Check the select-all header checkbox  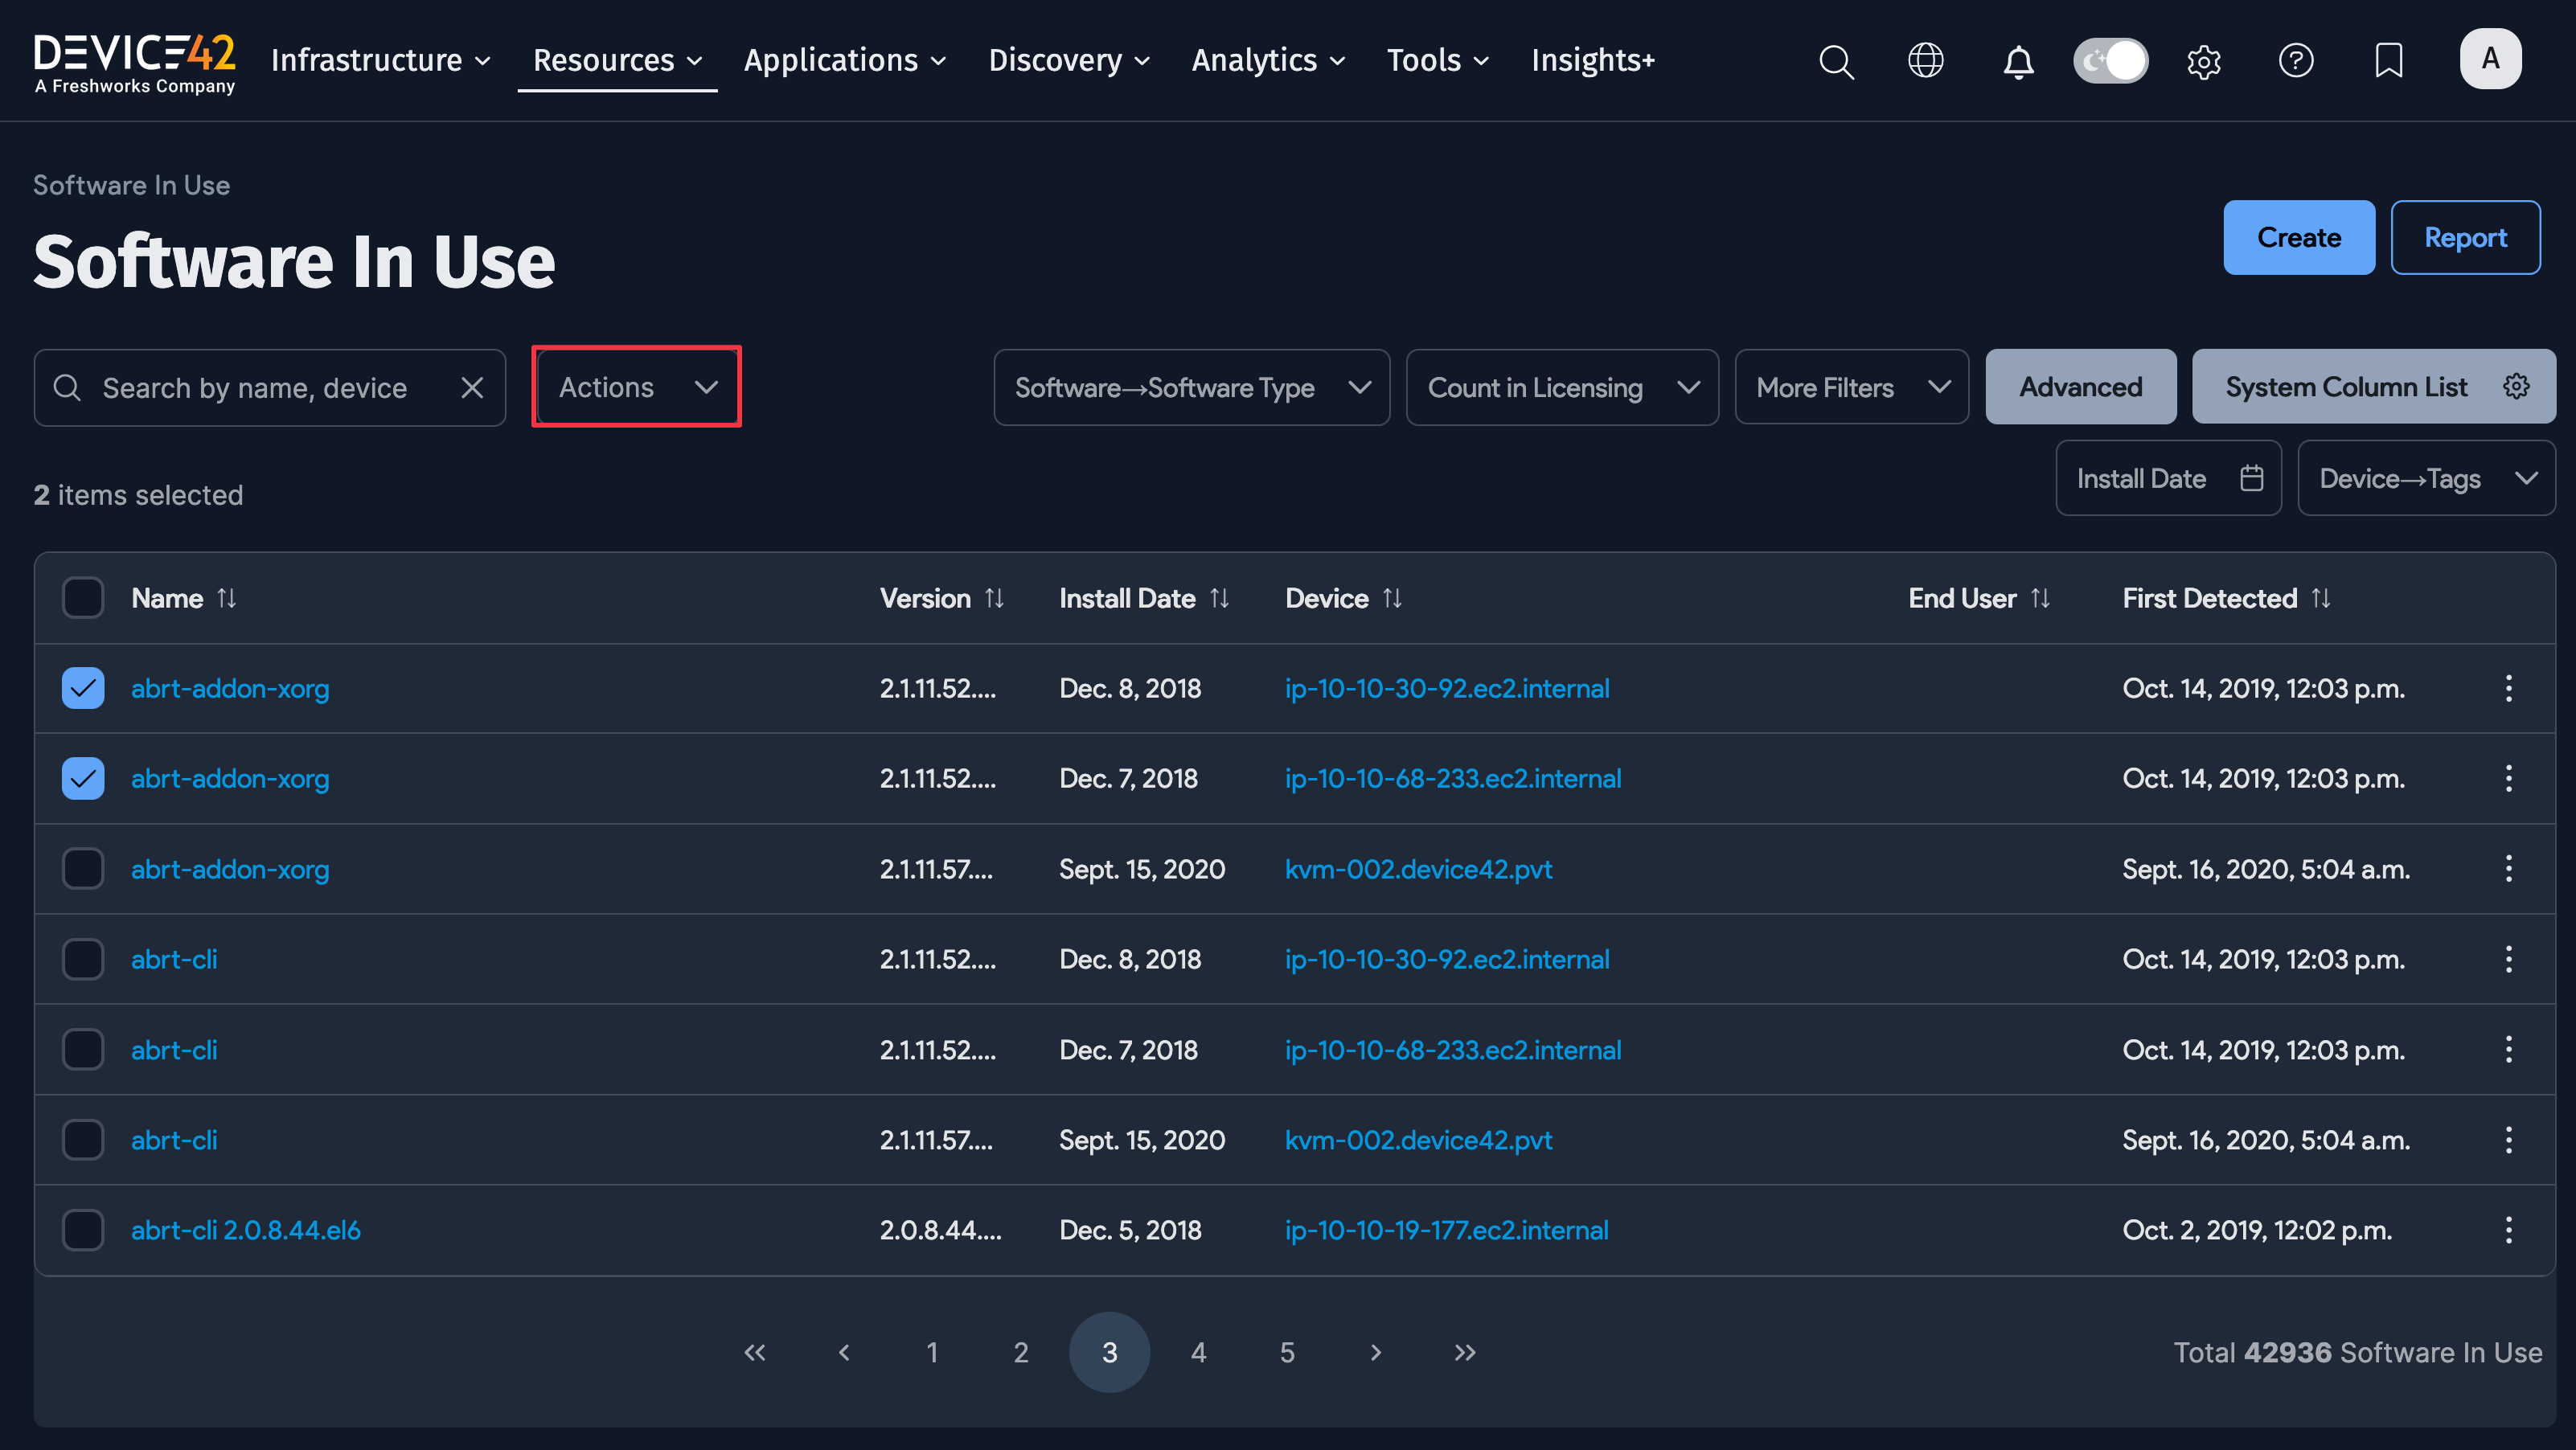83,598
